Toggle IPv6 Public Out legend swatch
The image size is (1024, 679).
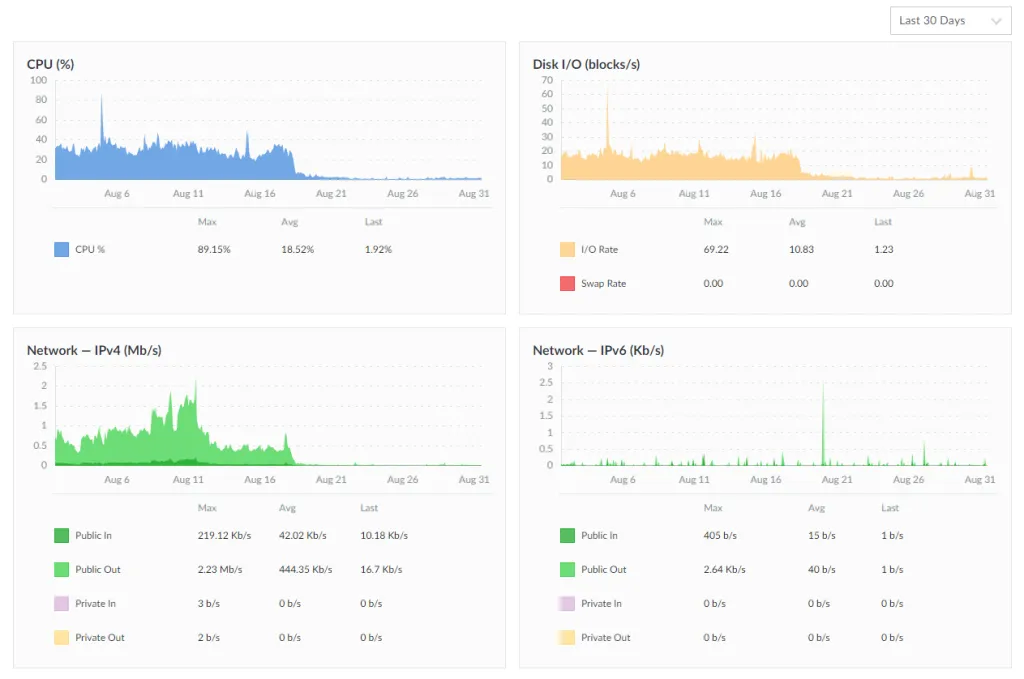point(567,569)
